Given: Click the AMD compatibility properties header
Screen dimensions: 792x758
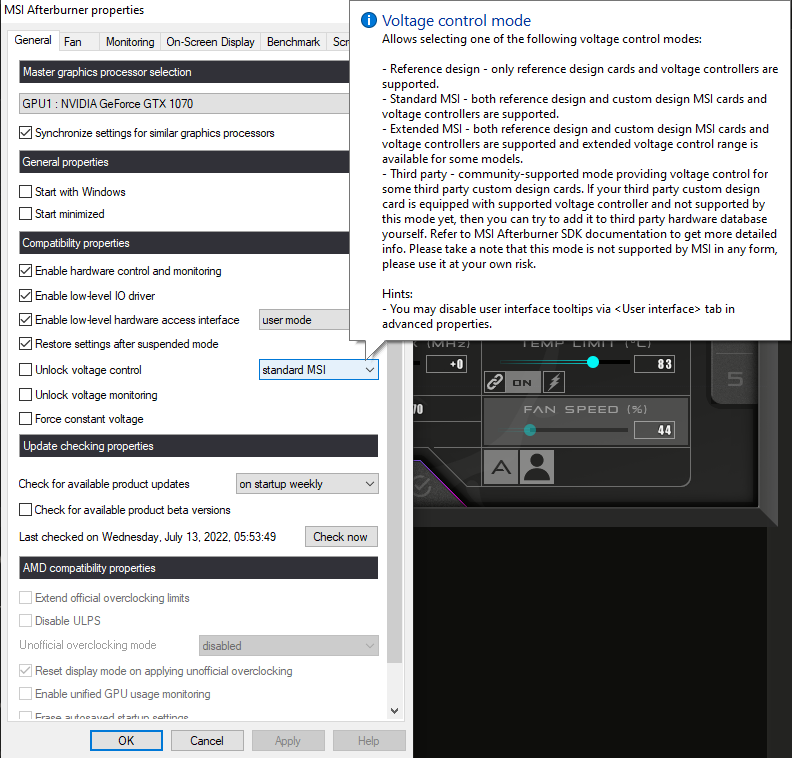Looking at the screenshot, I should click(x=199, y=568).
